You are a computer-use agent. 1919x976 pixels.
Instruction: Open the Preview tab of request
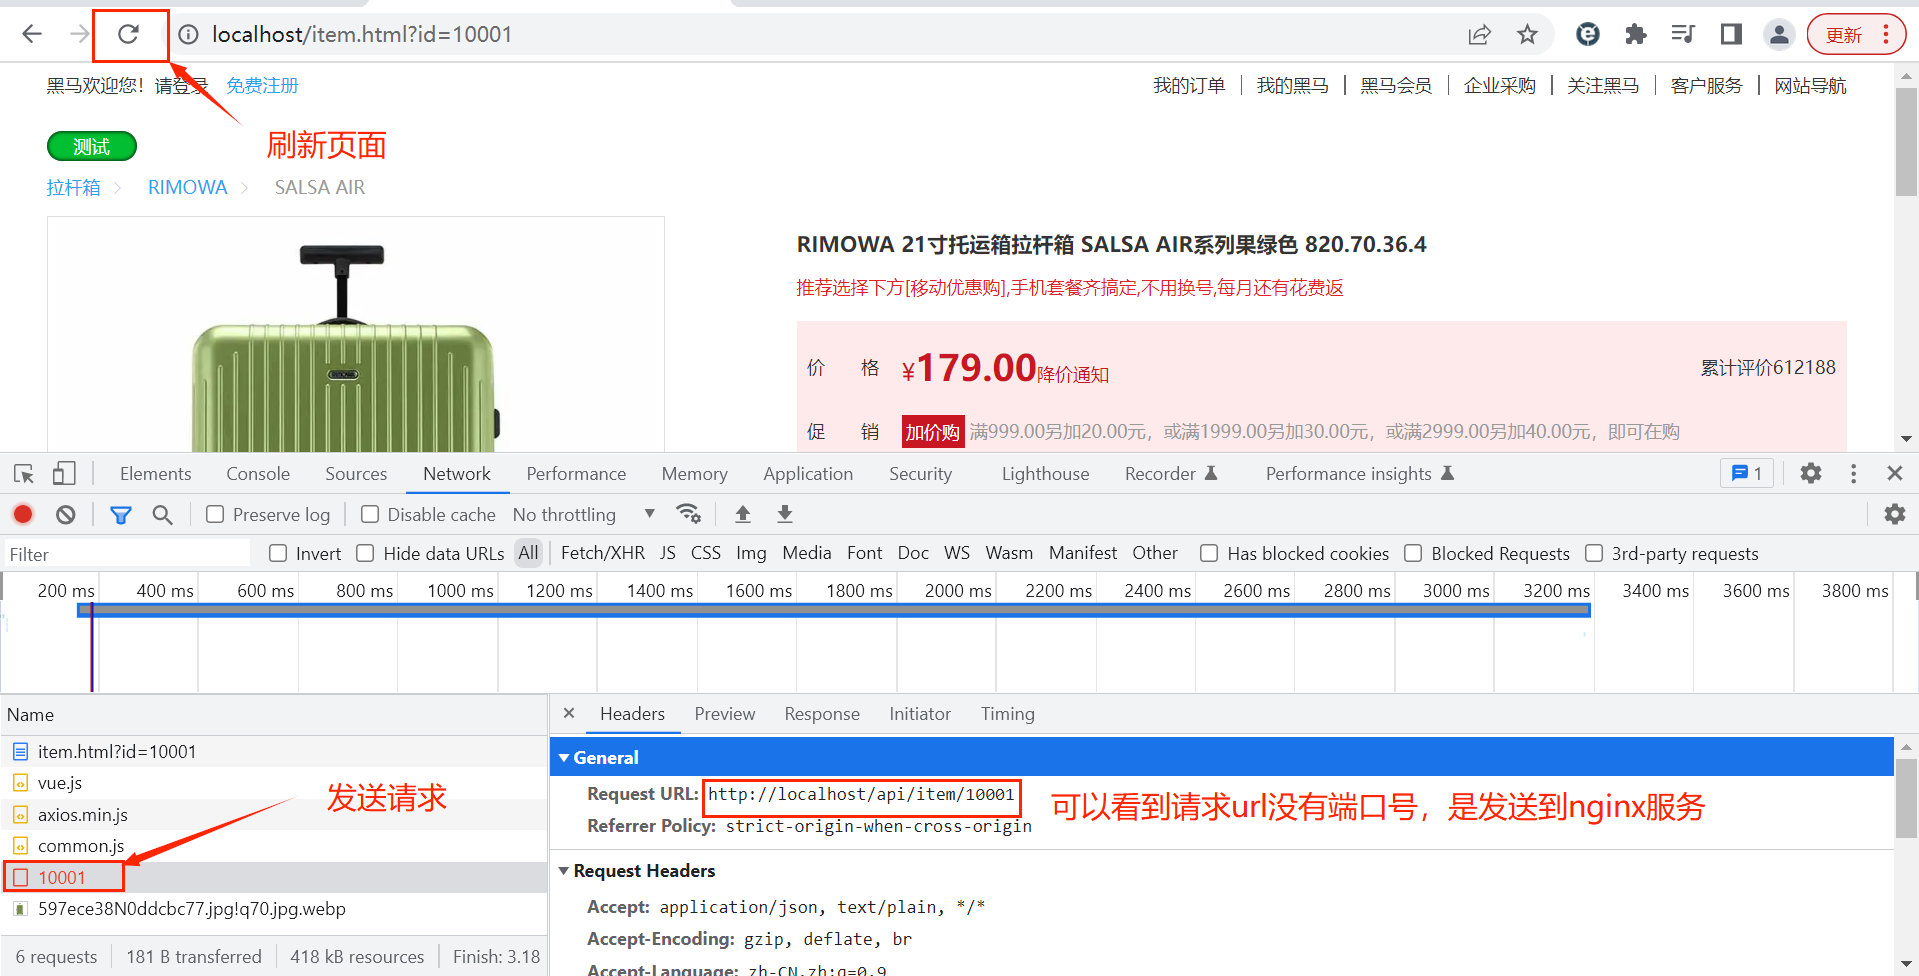[724, 714]
